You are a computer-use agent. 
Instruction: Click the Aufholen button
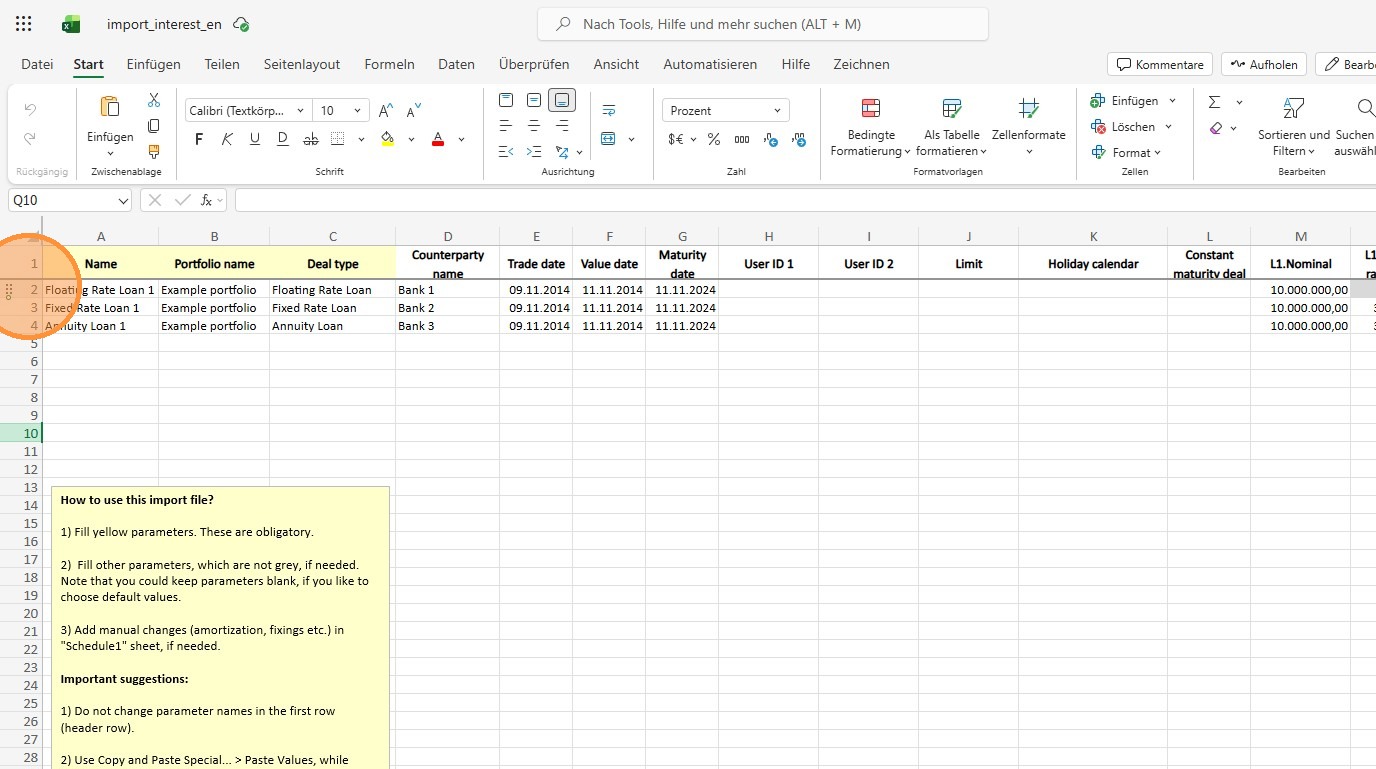click(1263, 64)
